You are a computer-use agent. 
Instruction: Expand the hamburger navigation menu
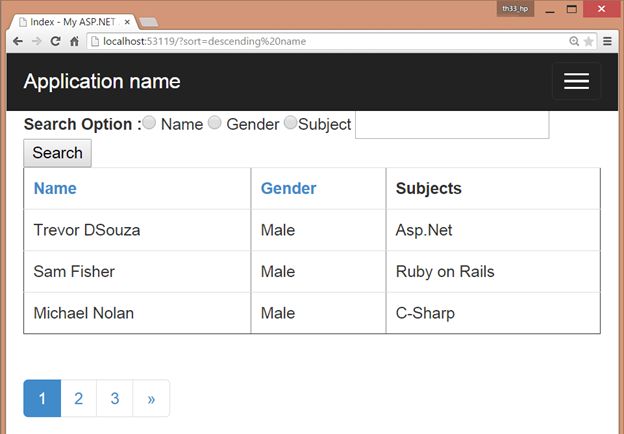pos(576,81)
